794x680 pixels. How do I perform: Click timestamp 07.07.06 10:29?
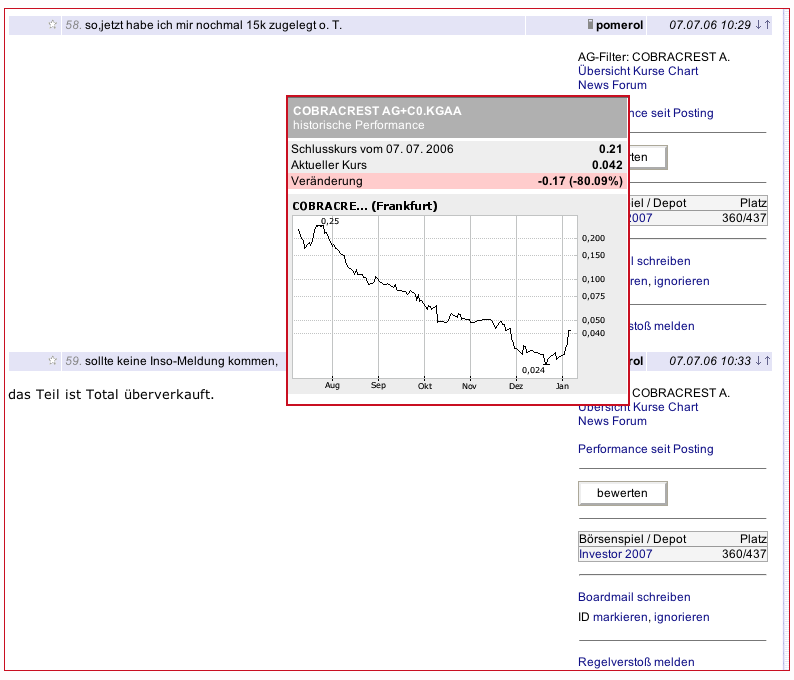tap(709, 25)
